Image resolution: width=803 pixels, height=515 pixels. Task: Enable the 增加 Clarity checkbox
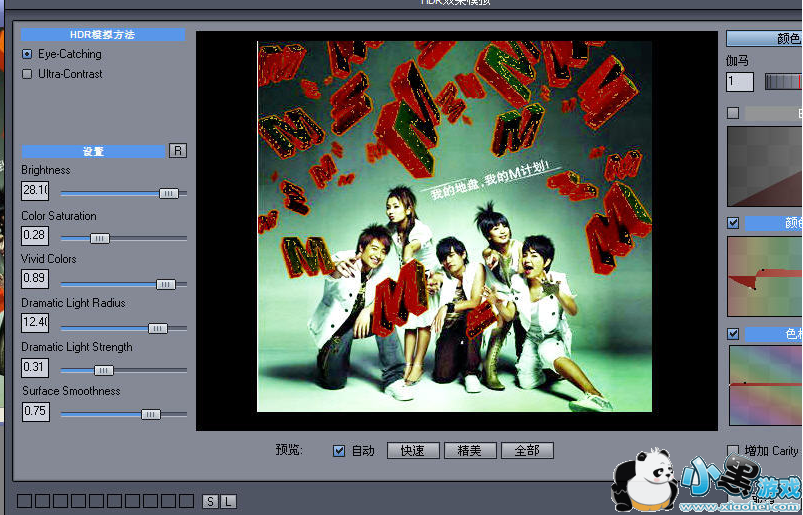(733, 450)
